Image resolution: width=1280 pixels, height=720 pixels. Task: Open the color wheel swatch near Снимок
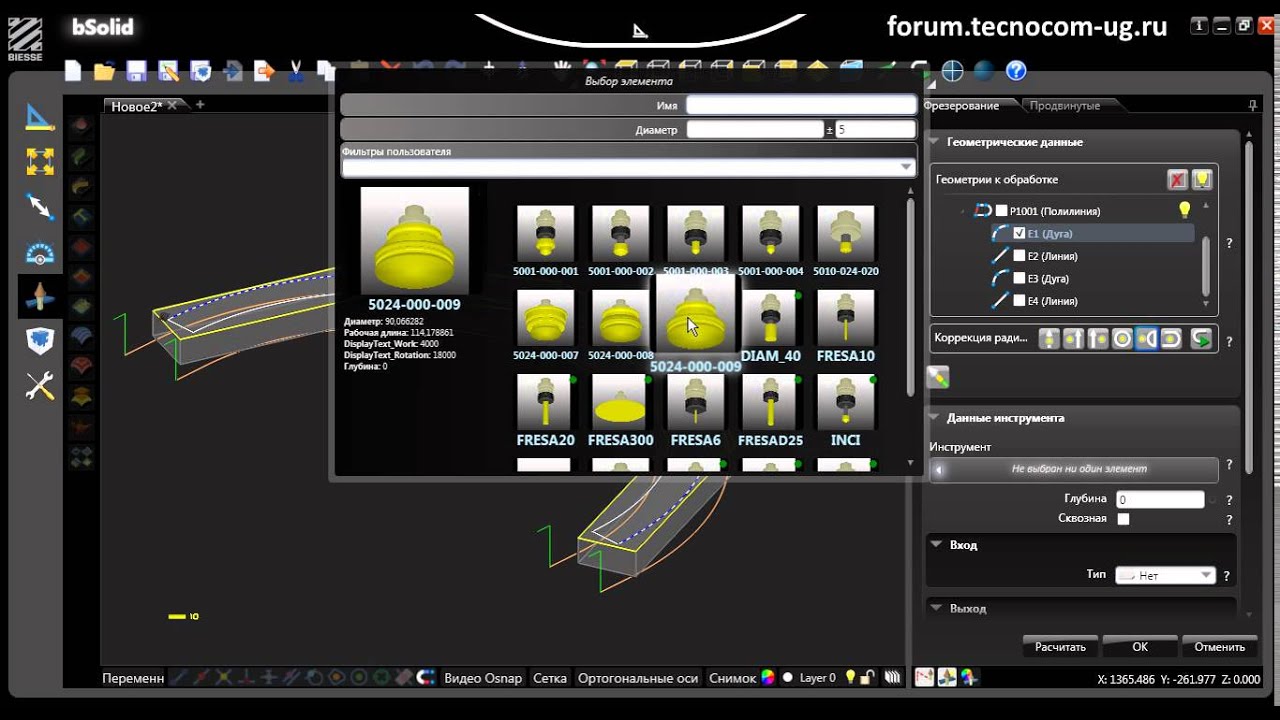pyautogui.click(x=768, y=677)
